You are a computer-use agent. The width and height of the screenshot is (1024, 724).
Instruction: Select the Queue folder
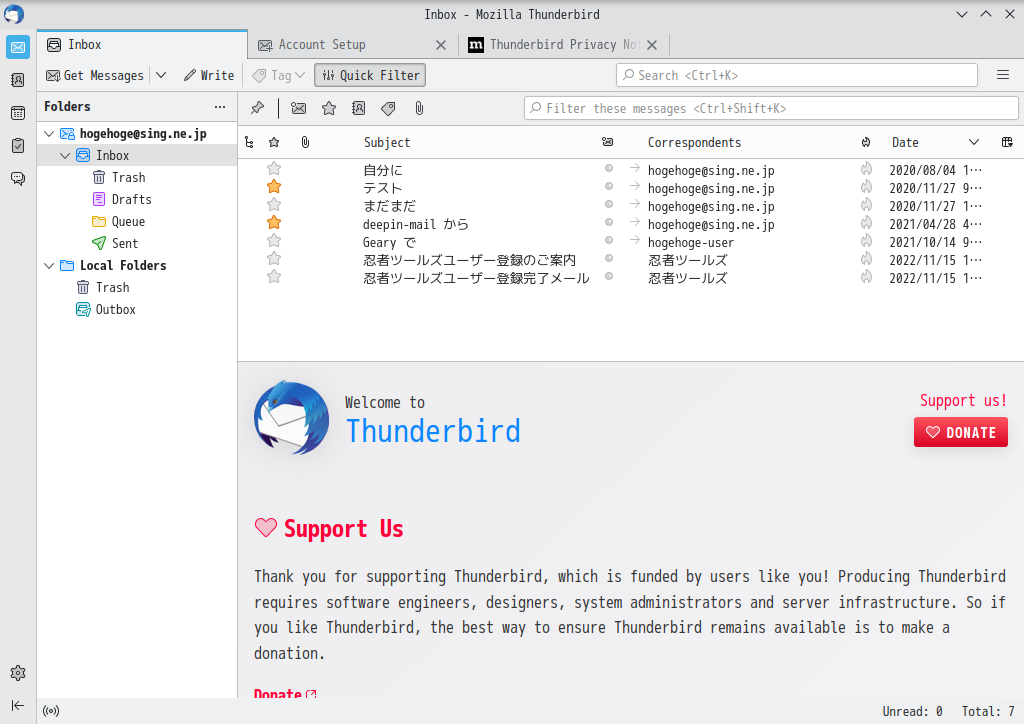[136, 221]
